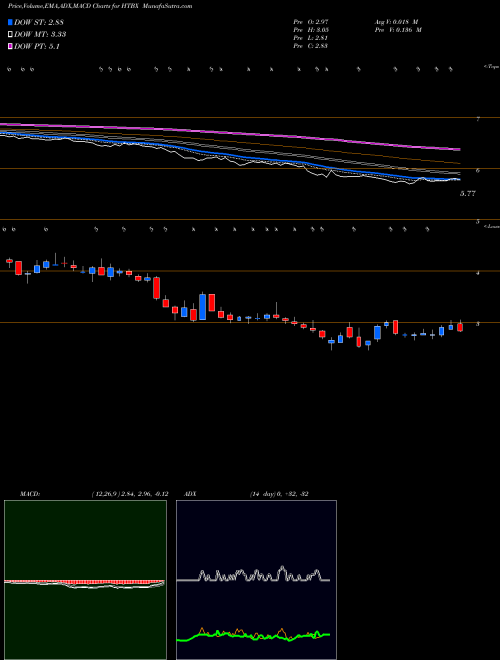Click the price axis label 4
Screen dimensions: 500x660
478,273
